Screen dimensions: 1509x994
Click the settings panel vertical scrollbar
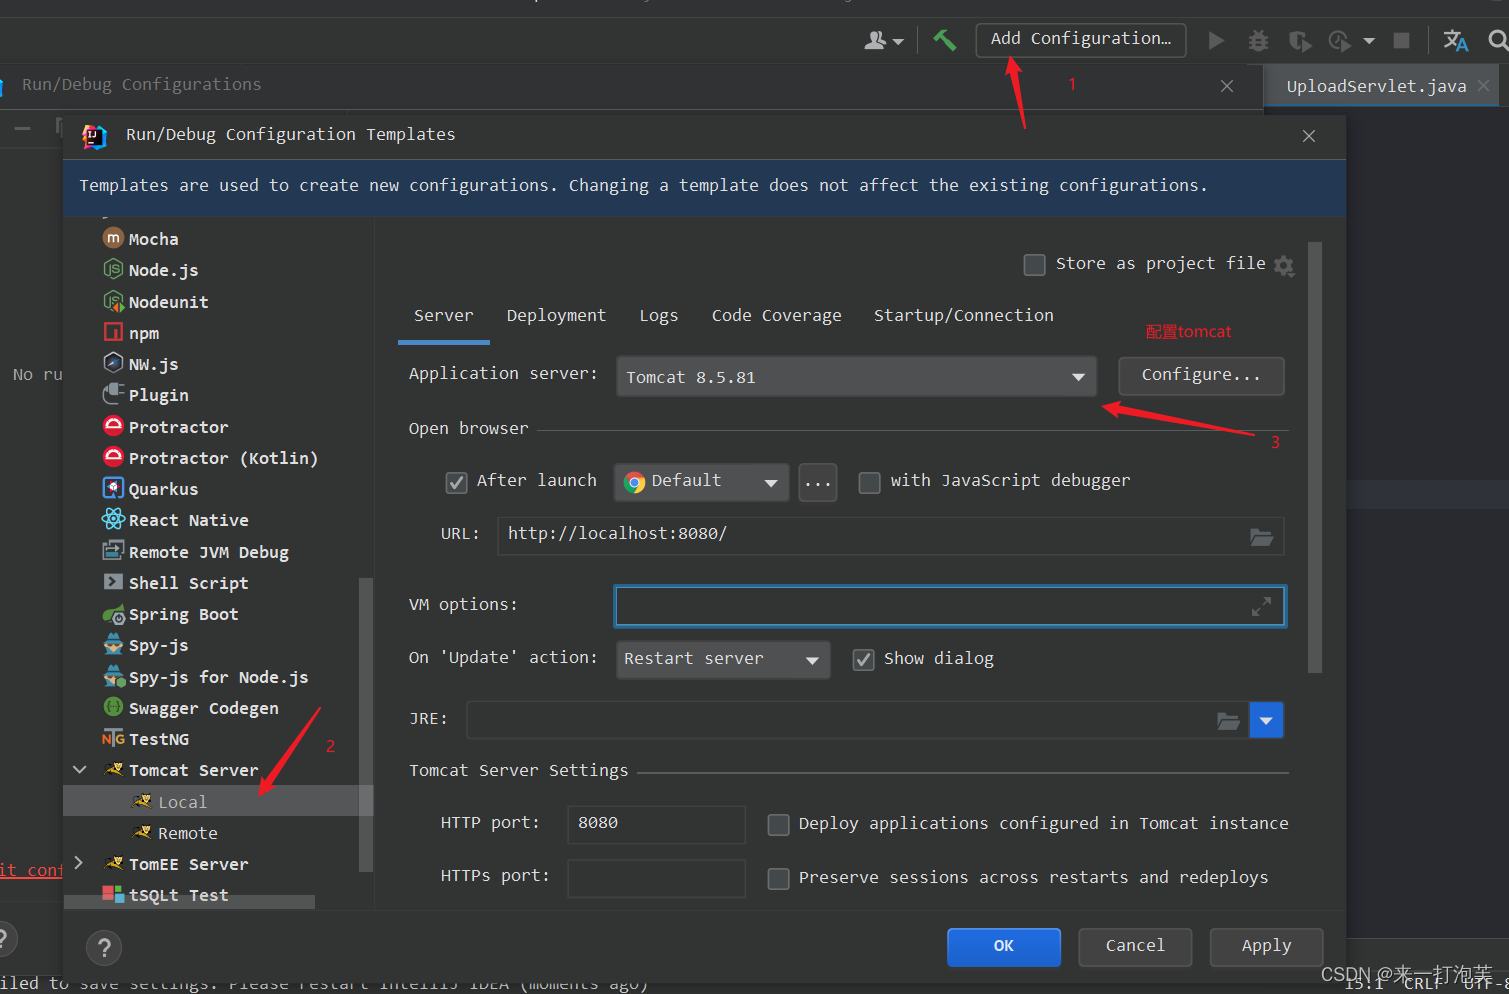[x=1315, y=457]
